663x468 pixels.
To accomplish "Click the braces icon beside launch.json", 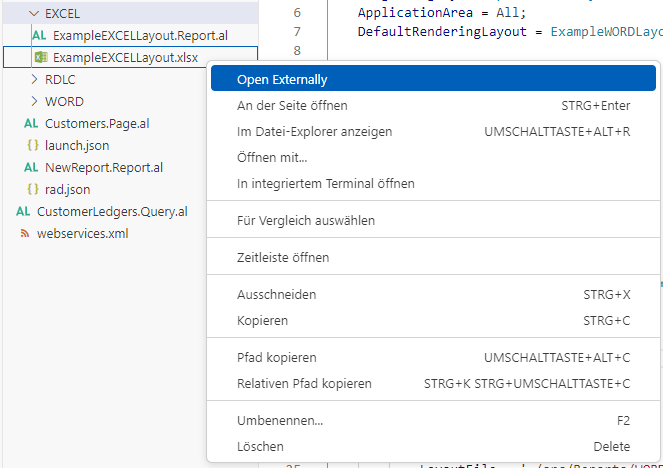I will click(x=33, y=145).
